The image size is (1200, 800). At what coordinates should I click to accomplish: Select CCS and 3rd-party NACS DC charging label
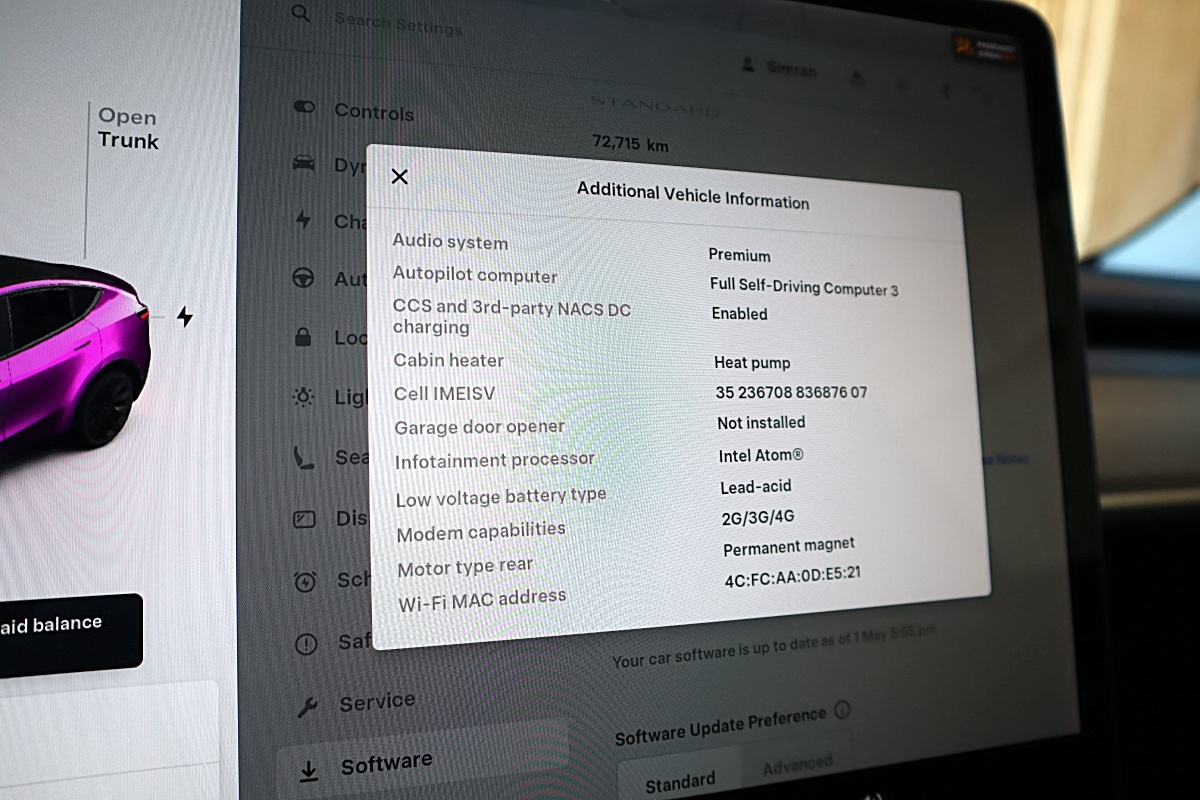511,317
